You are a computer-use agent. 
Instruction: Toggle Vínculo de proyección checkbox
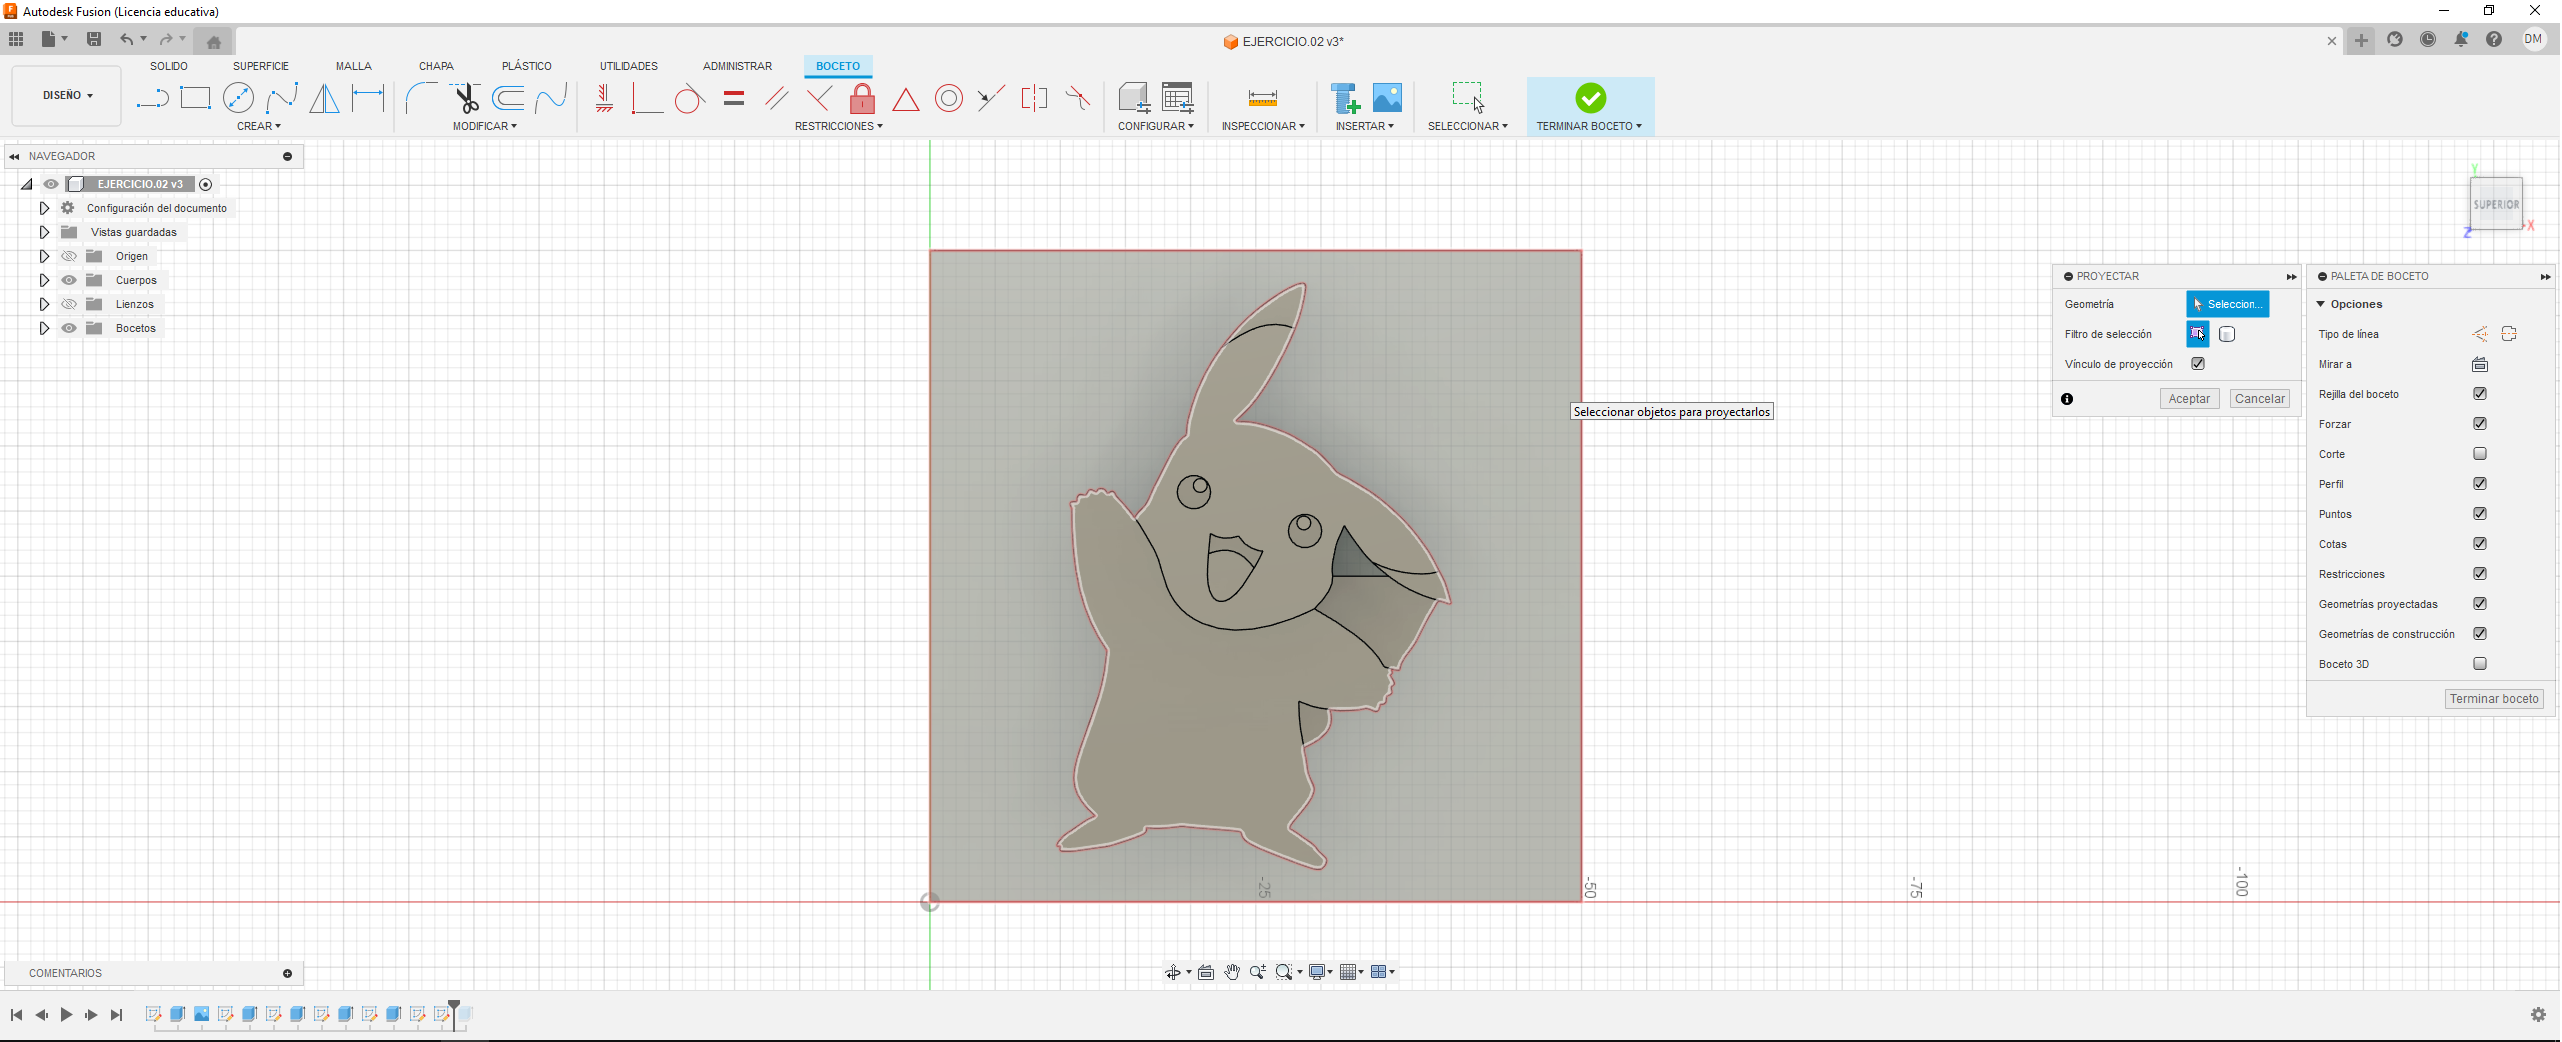tap(2198, 364)
